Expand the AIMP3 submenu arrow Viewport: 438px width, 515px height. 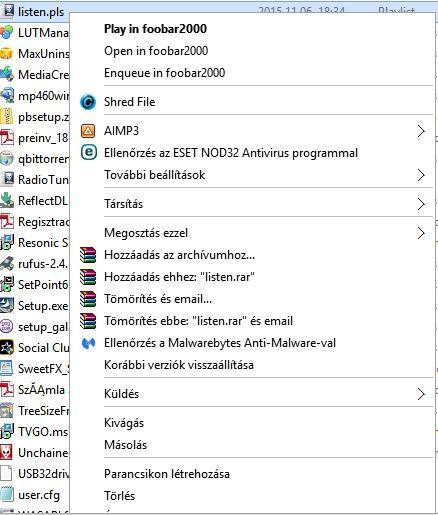pos(421,131)
